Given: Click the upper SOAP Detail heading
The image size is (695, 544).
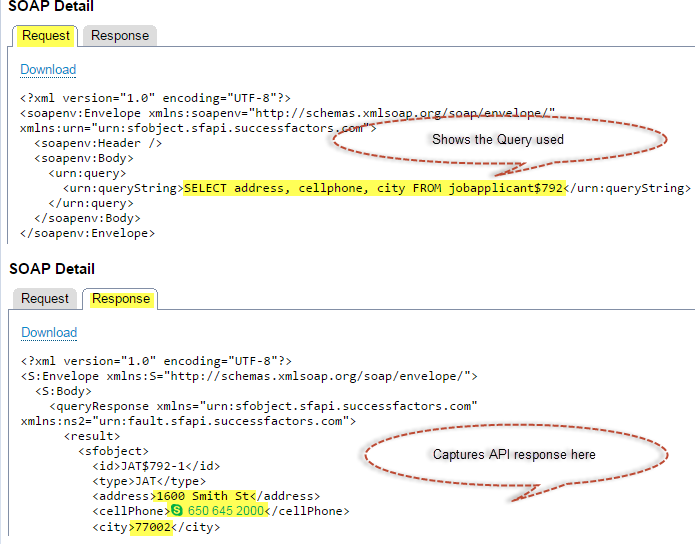Looking at the screenshot, I should point(51,6).
